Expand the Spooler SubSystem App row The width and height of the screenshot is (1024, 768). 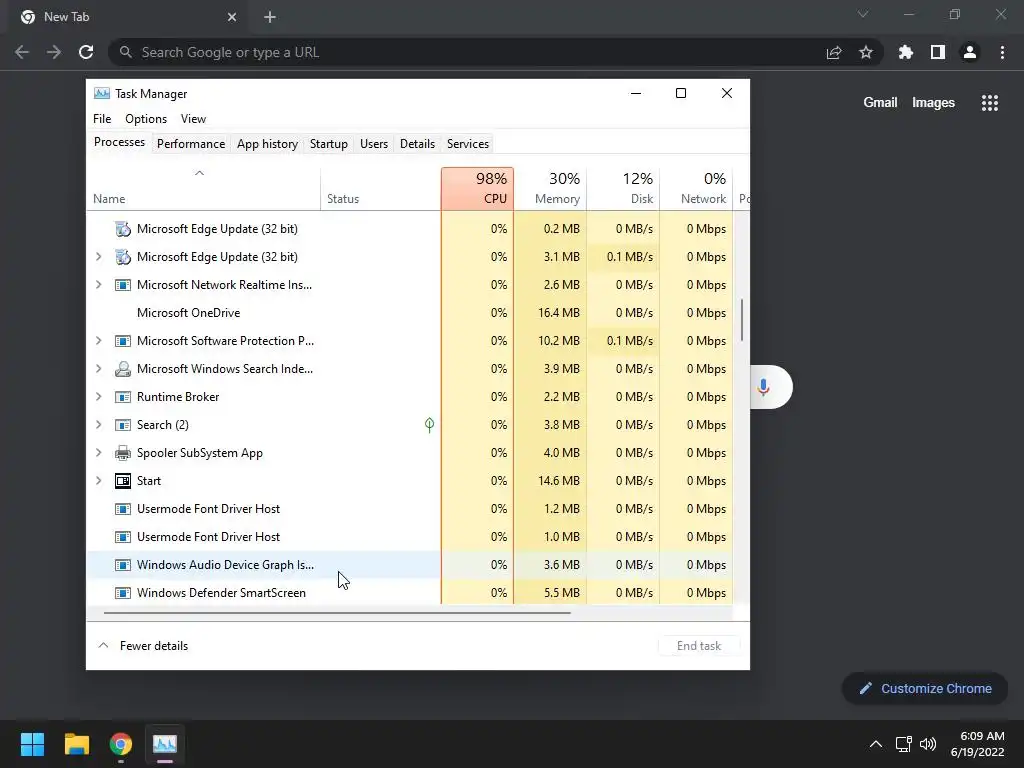pos(99,453)
